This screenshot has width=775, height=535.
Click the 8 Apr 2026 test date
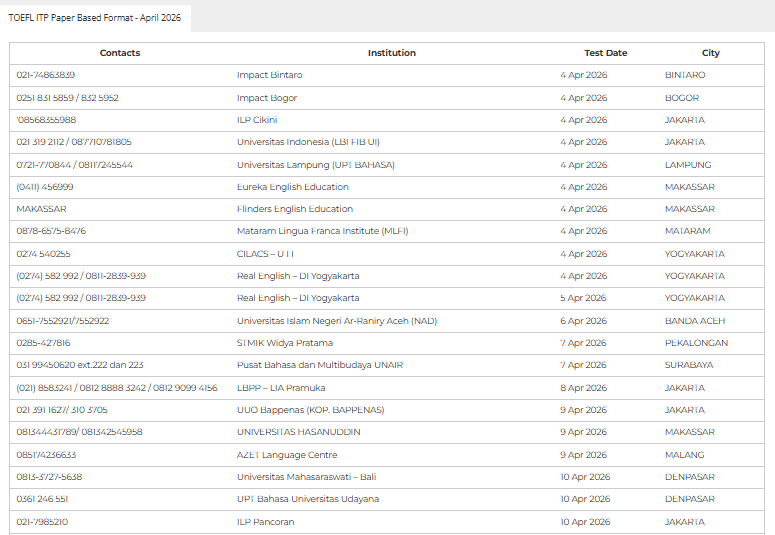[x=583, y=388]
